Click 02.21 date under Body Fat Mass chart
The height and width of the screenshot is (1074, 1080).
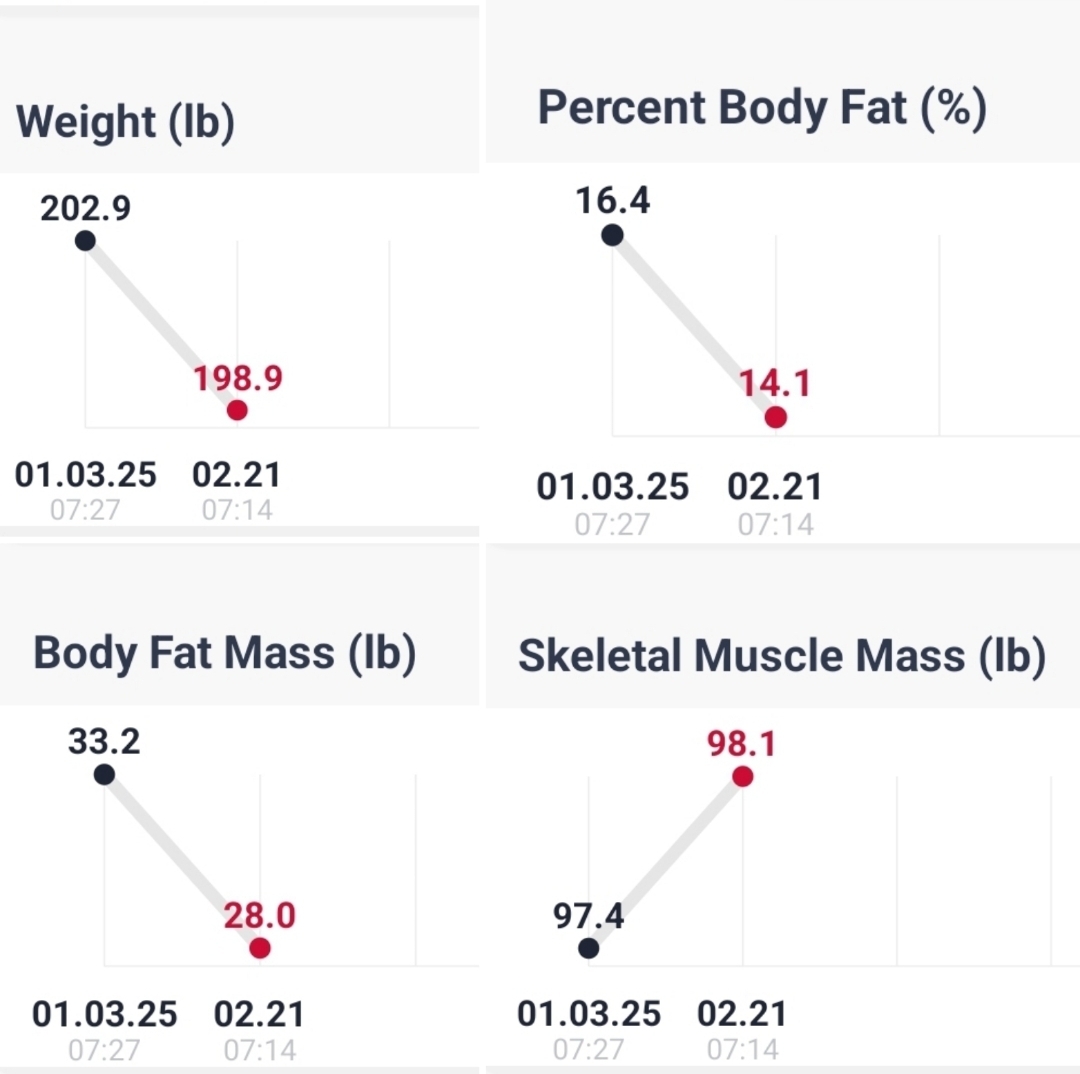(x=259, y=1015)
